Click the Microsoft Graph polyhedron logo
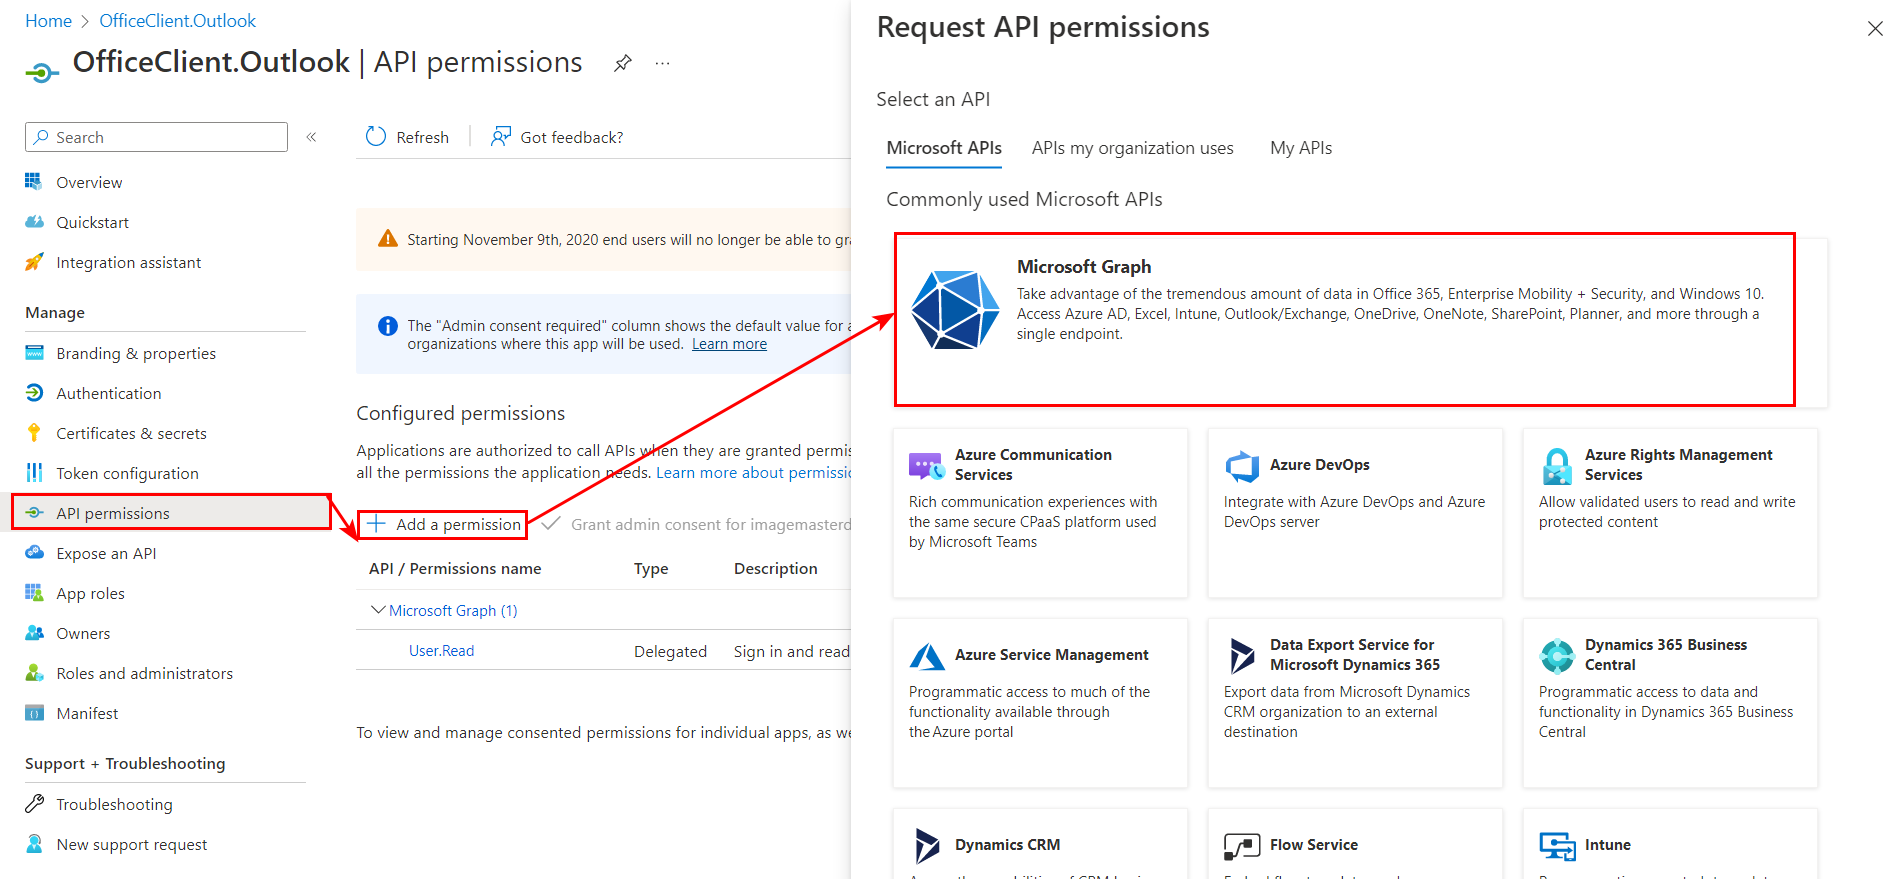The width and height of the screenshot is (1892, 879). coord(955,309)
